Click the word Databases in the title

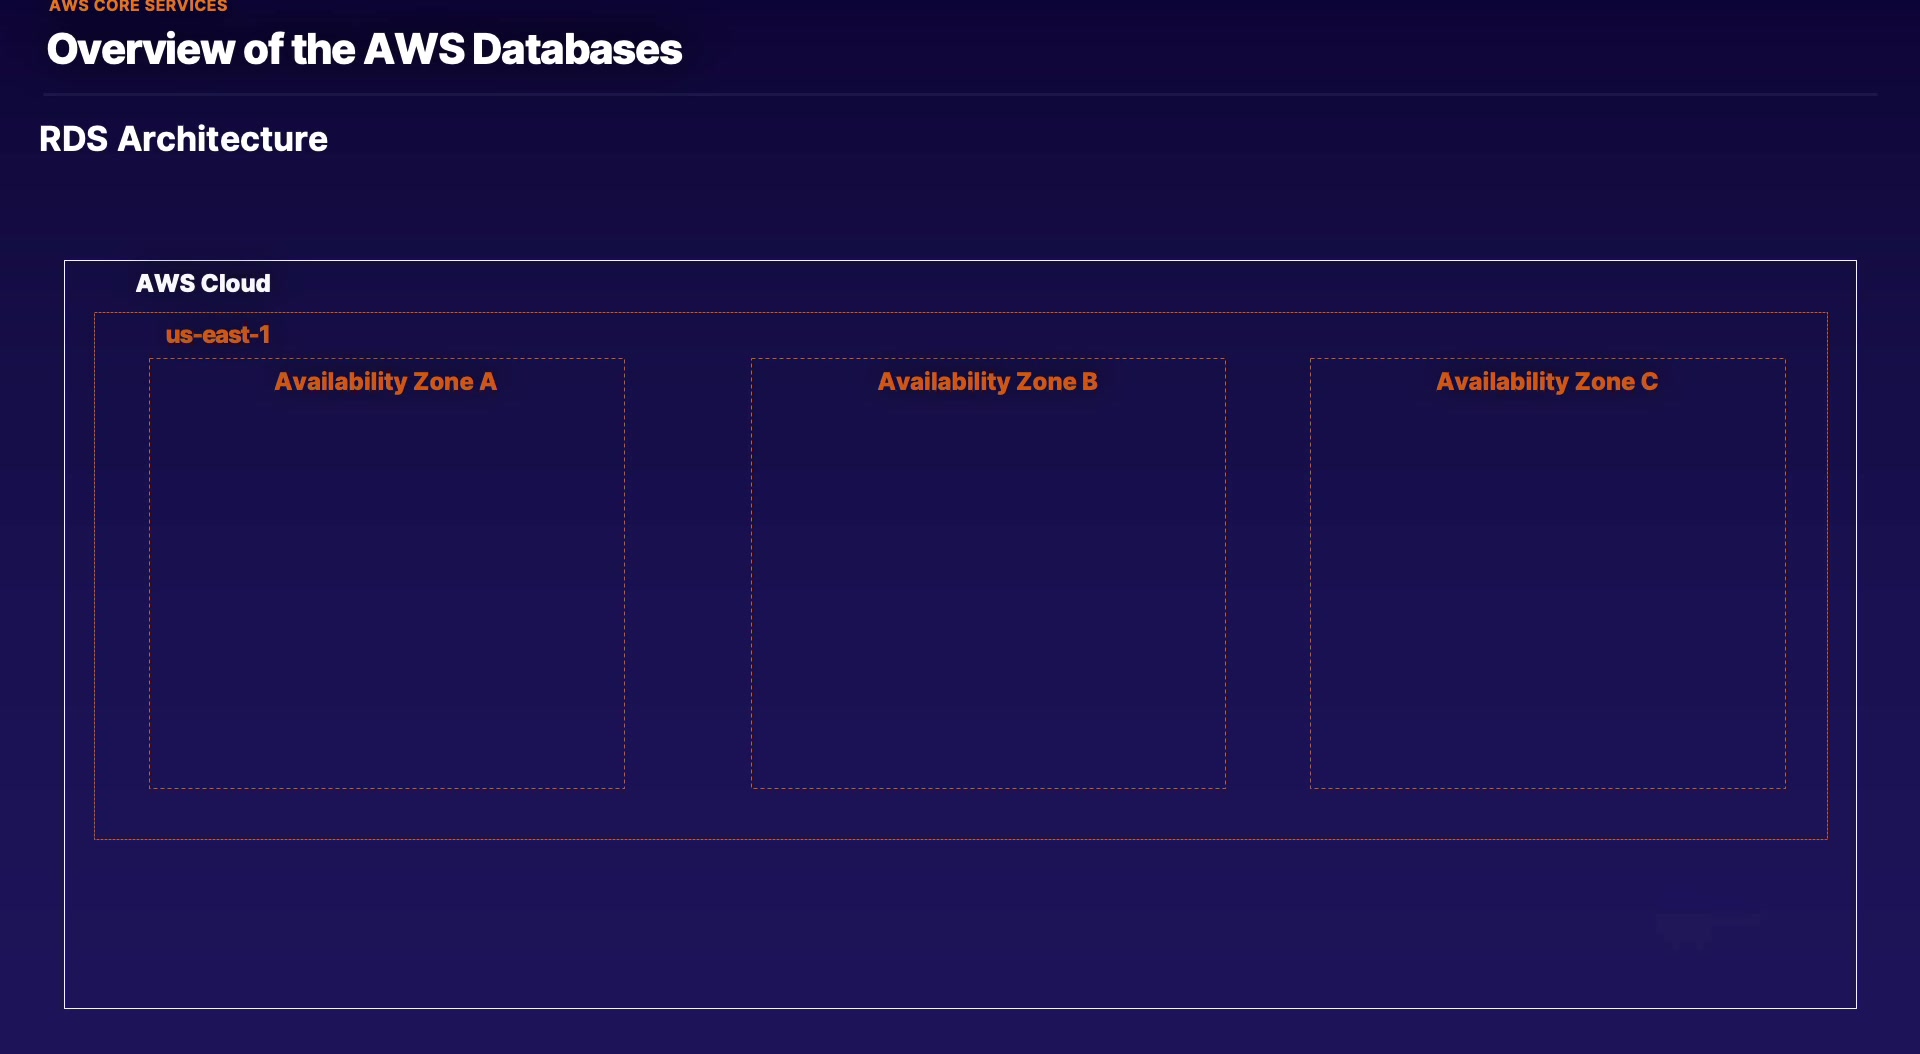click(577, 49)
